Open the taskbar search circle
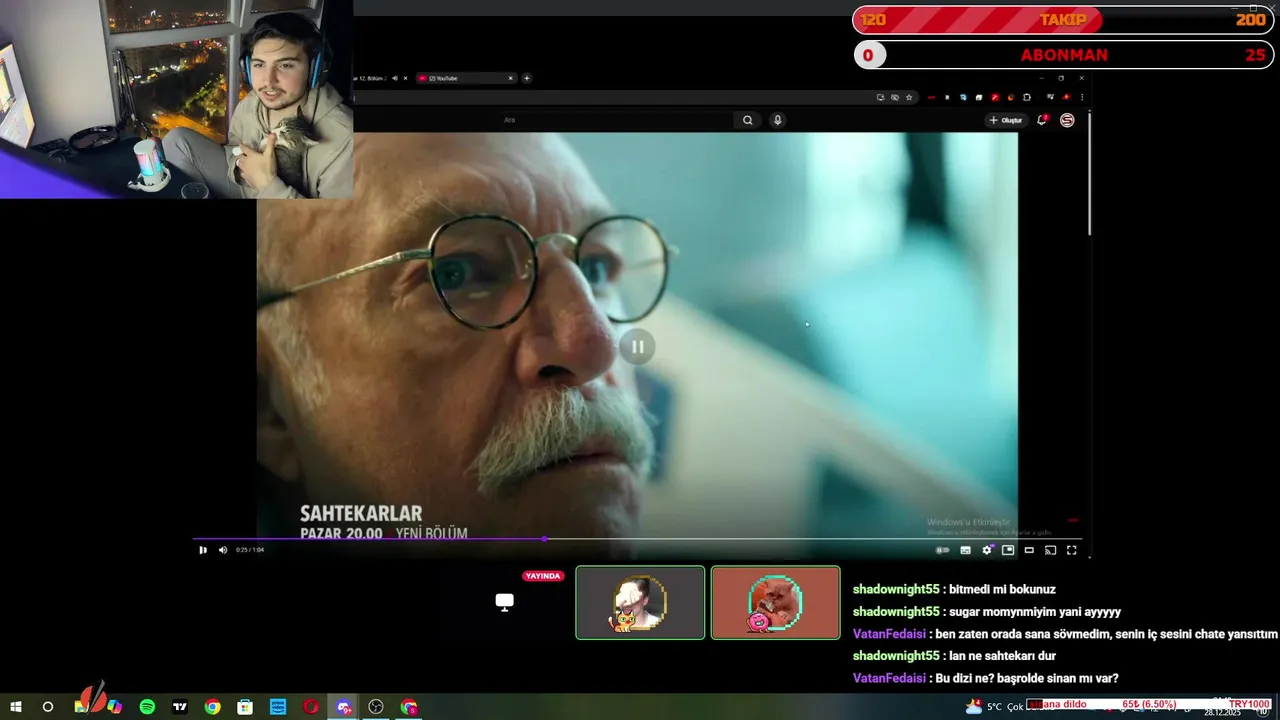Screen dimensions: 1280x720 tap(47, 707)
